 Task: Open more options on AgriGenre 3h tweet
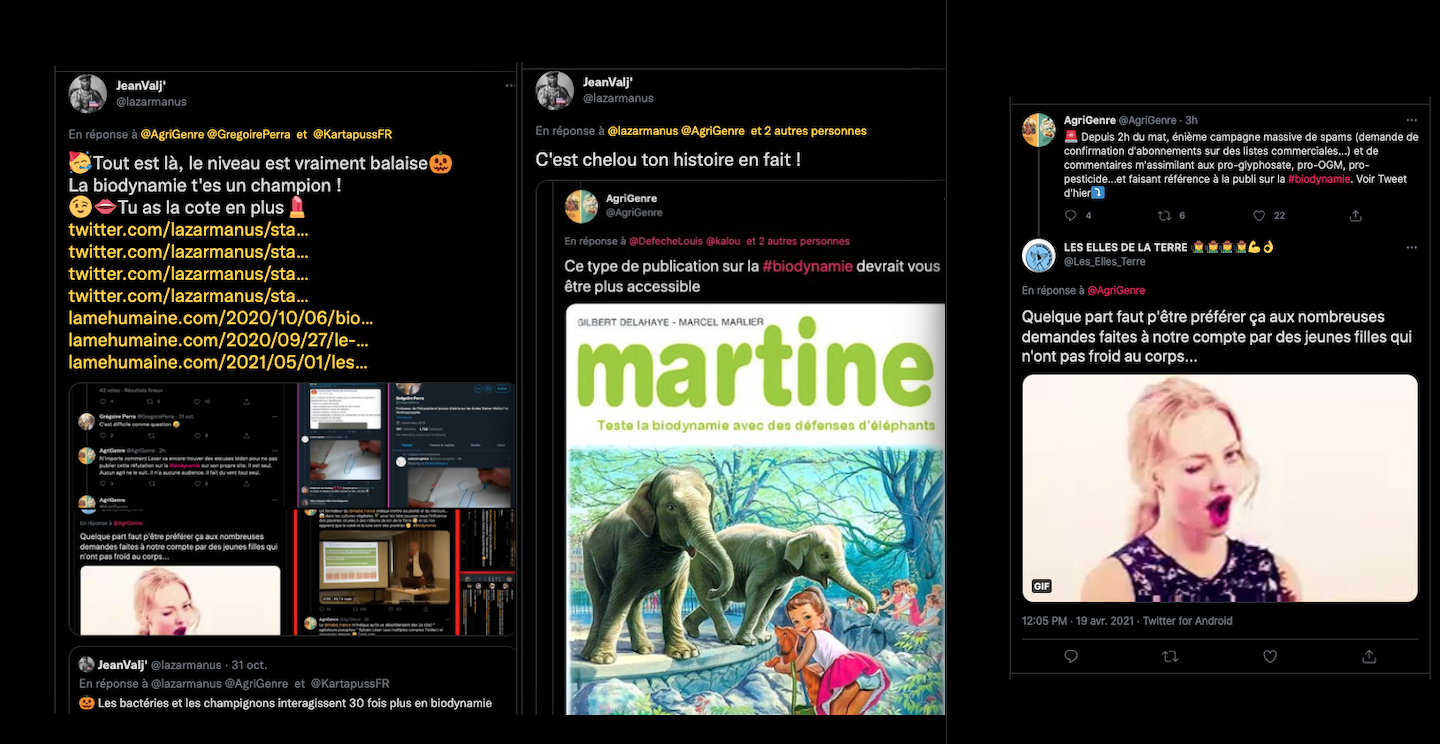tap(1411, 120)
